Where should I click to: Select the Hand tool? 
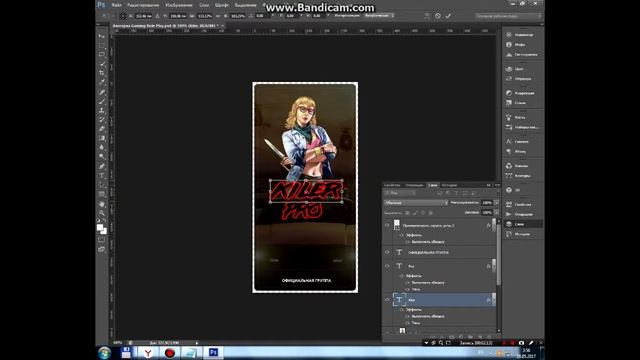102,204
